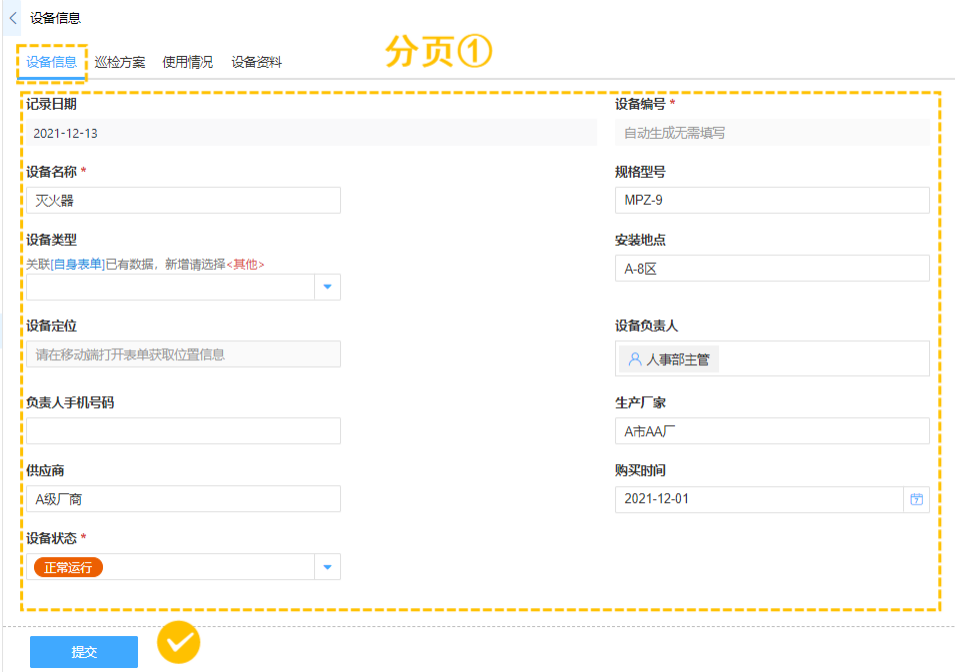
Task: Click the 设备名称 field containing 灭火器
Action: (x=183, y=200)
